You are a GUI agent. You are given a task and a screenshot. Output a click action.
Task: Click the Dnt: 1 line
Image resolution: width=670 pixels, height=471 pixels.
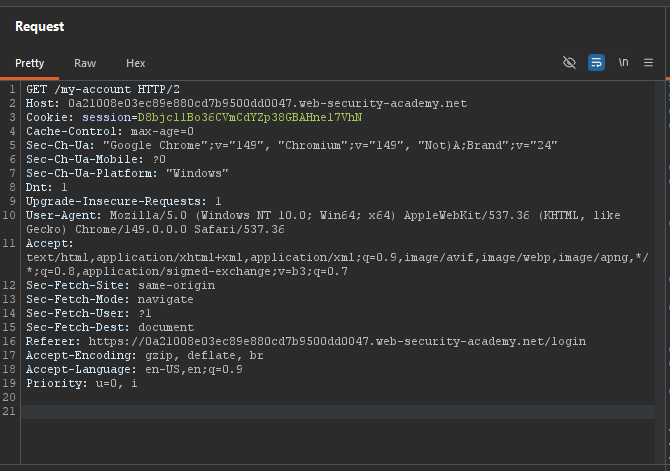click(x=47, y=187)
